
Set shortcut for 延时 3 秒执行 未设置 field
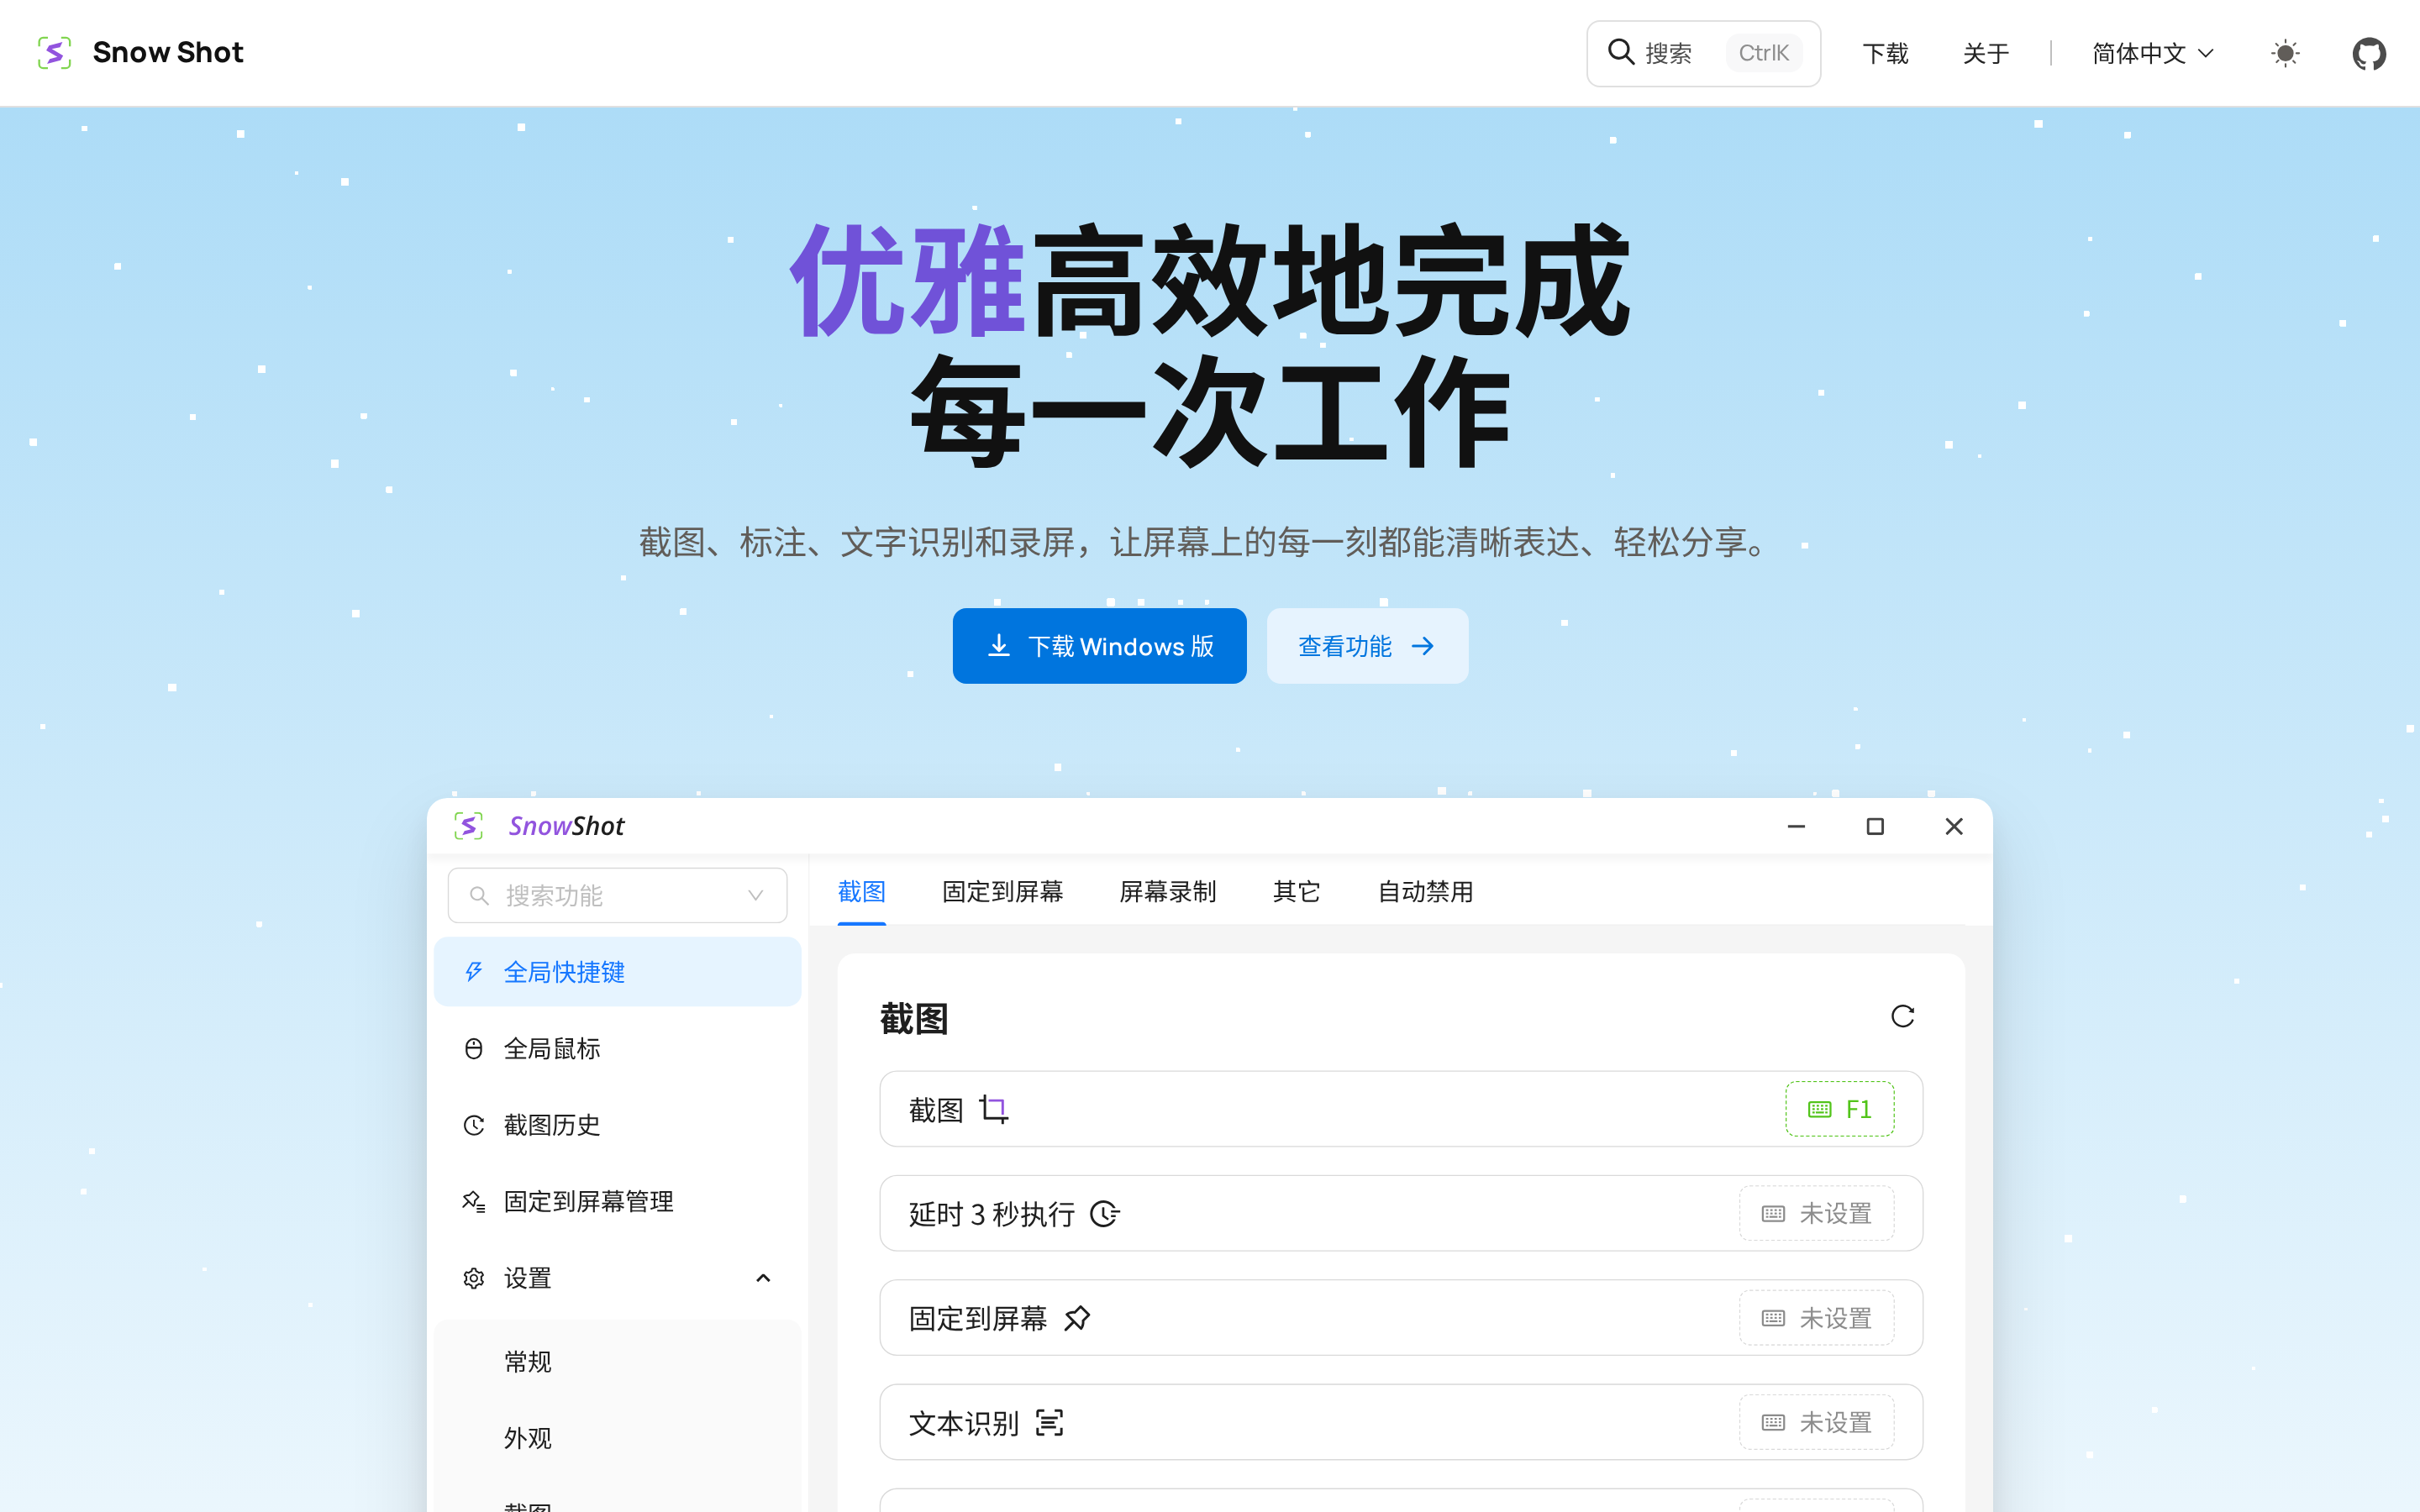1816,1214
